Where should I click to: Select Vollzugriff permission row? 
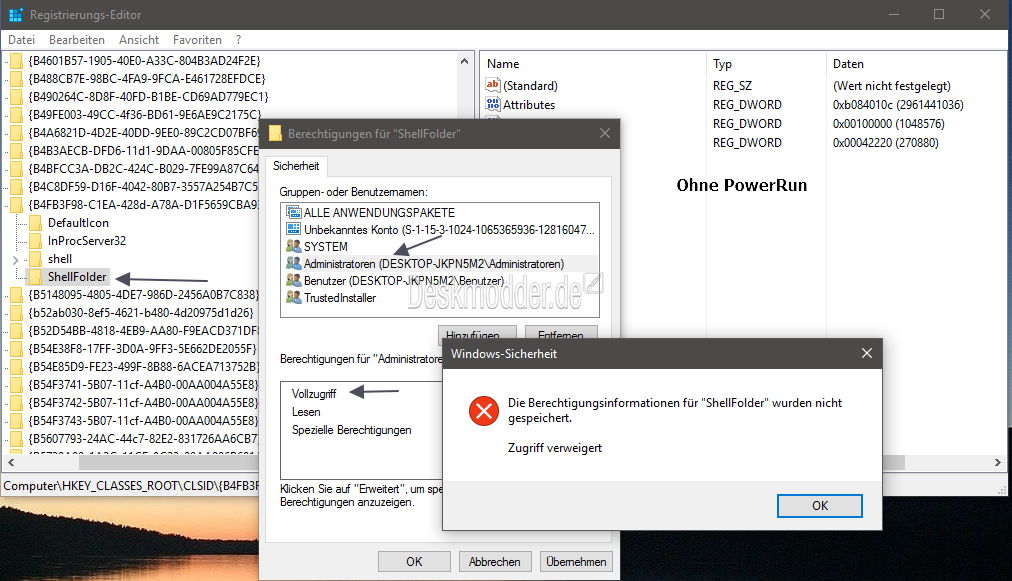(x=314, y=394)
